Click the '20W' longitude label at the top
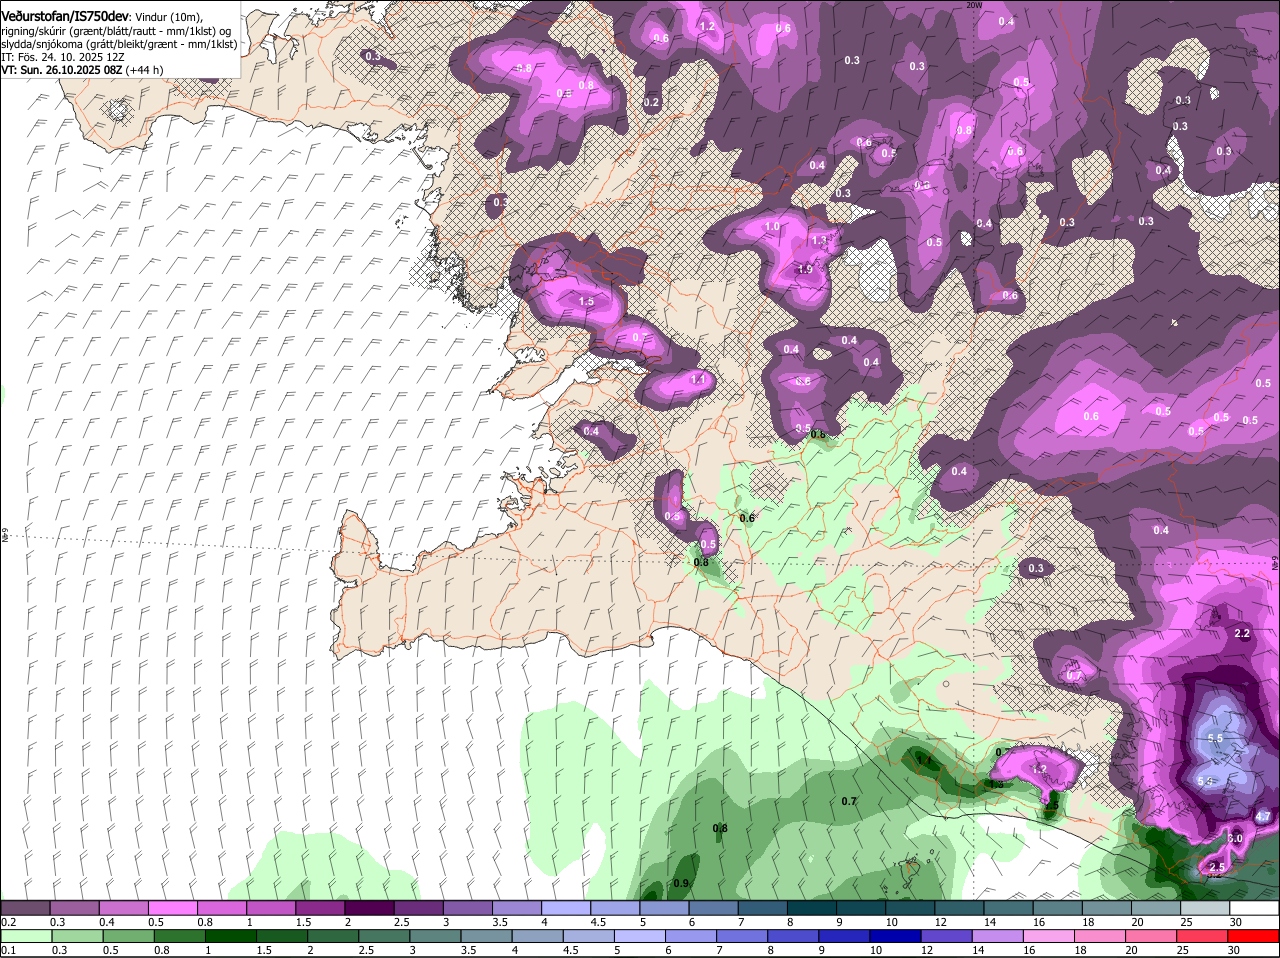 [975, 5]
